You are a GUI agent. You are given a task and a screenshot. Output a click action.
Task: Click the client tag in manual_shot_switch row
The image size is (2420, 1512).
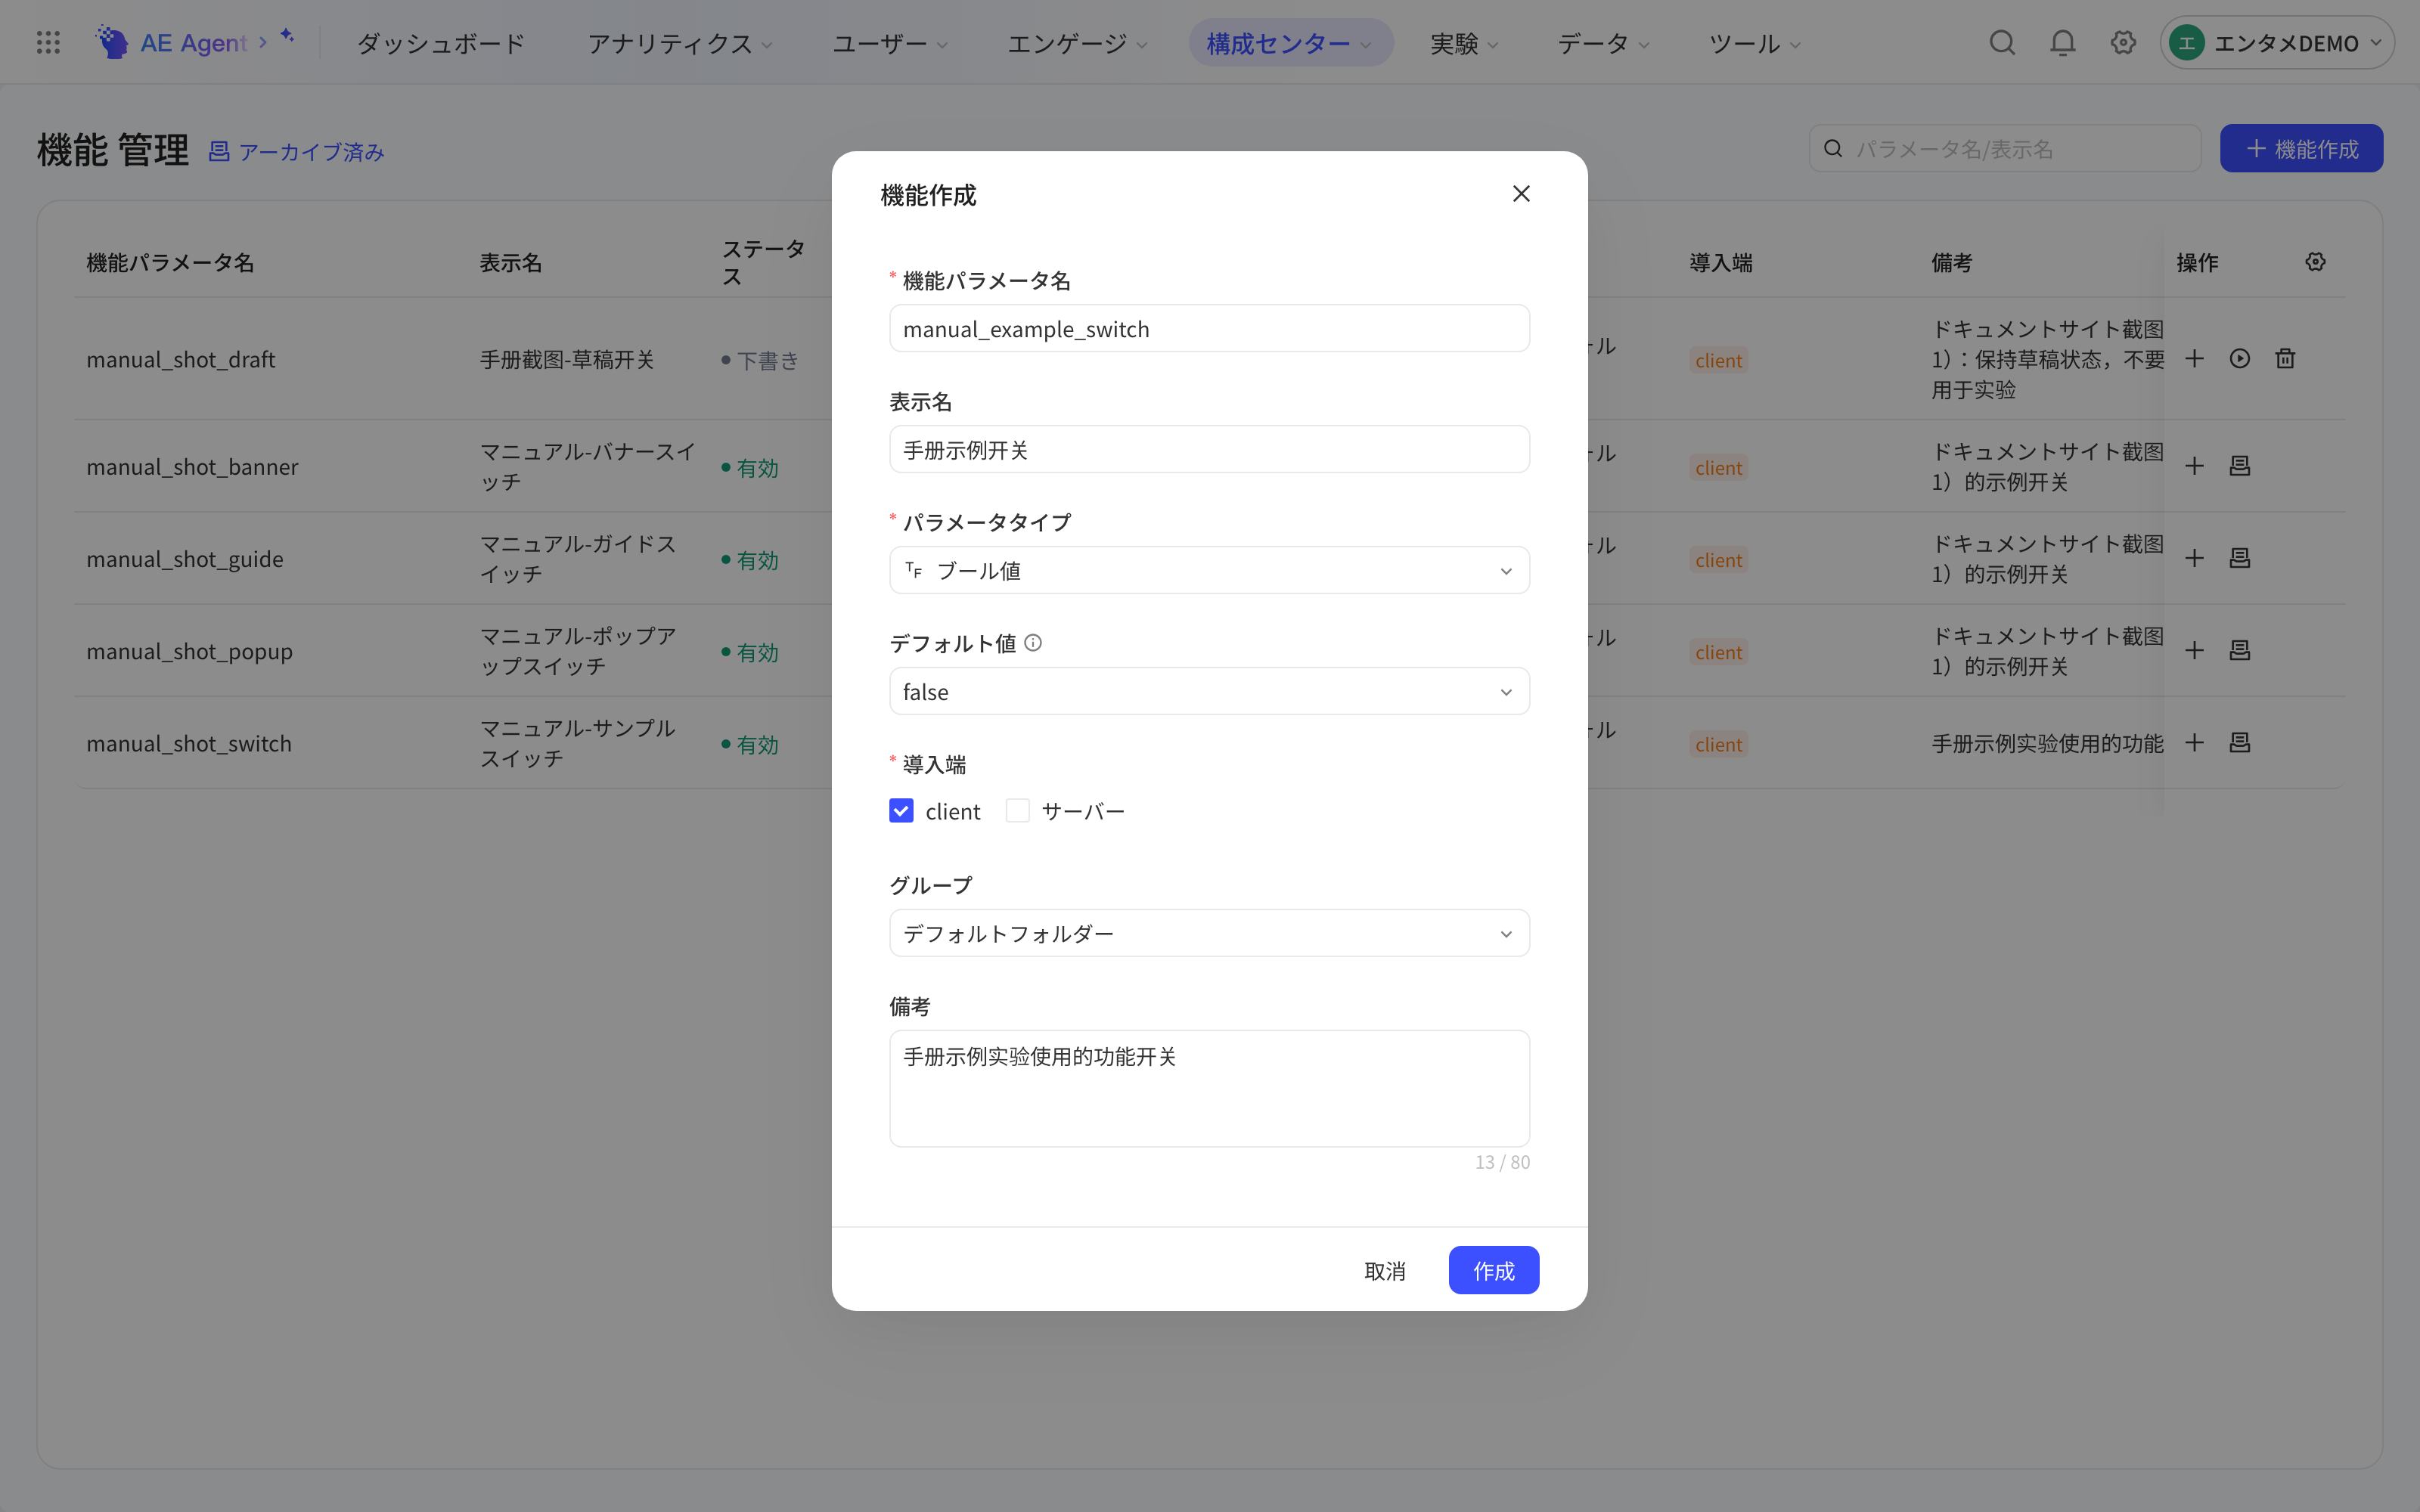1719,744
